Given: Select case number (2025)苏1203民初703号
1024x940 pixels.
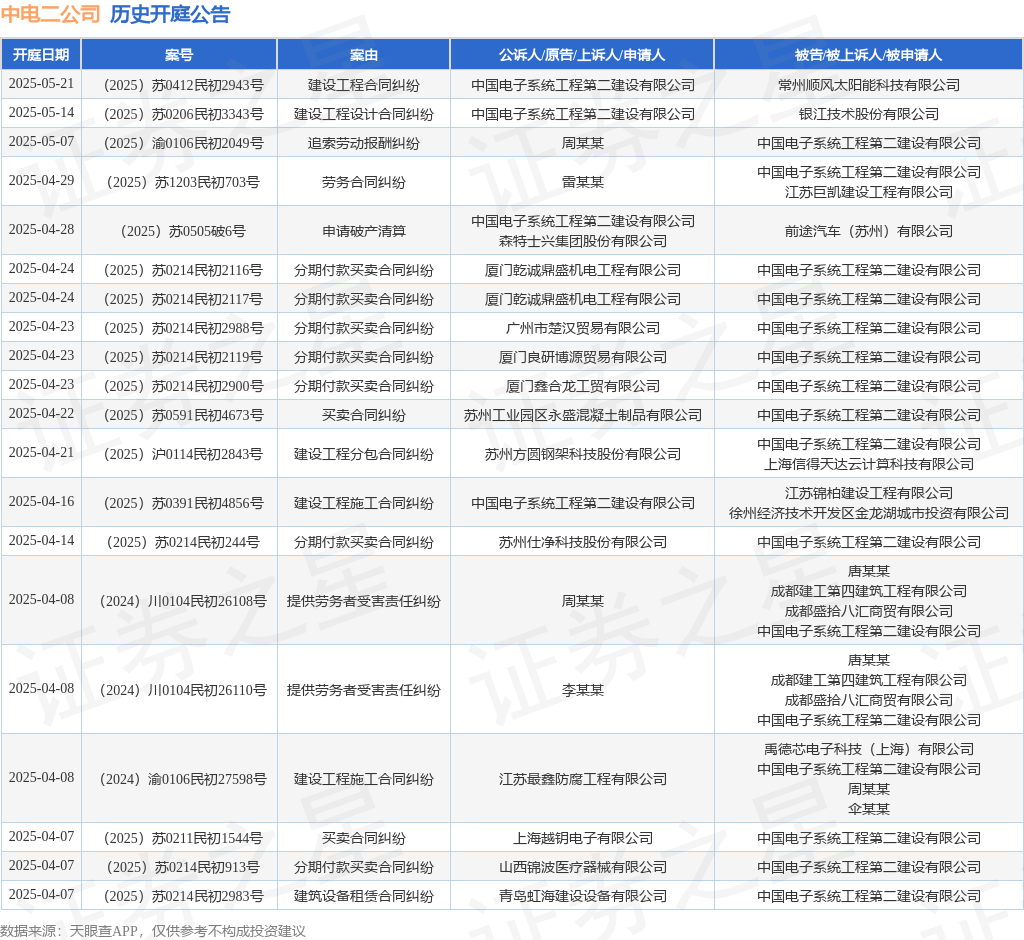Looking at the screenshot, I should click(184, 182).
